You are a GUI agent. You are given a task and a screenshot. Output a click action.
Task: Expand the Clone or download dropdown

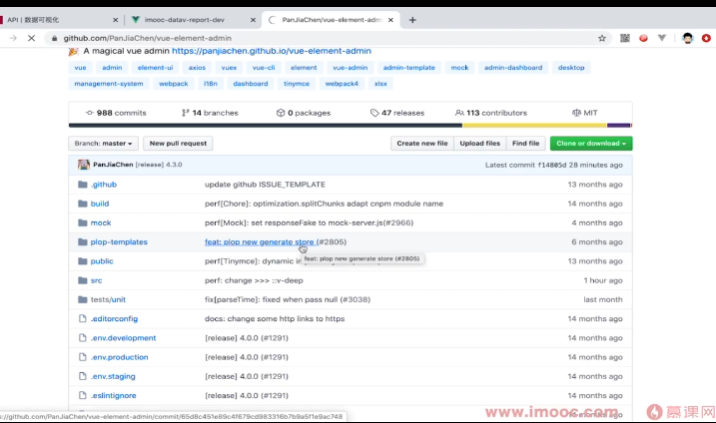[x=591, y=143]
